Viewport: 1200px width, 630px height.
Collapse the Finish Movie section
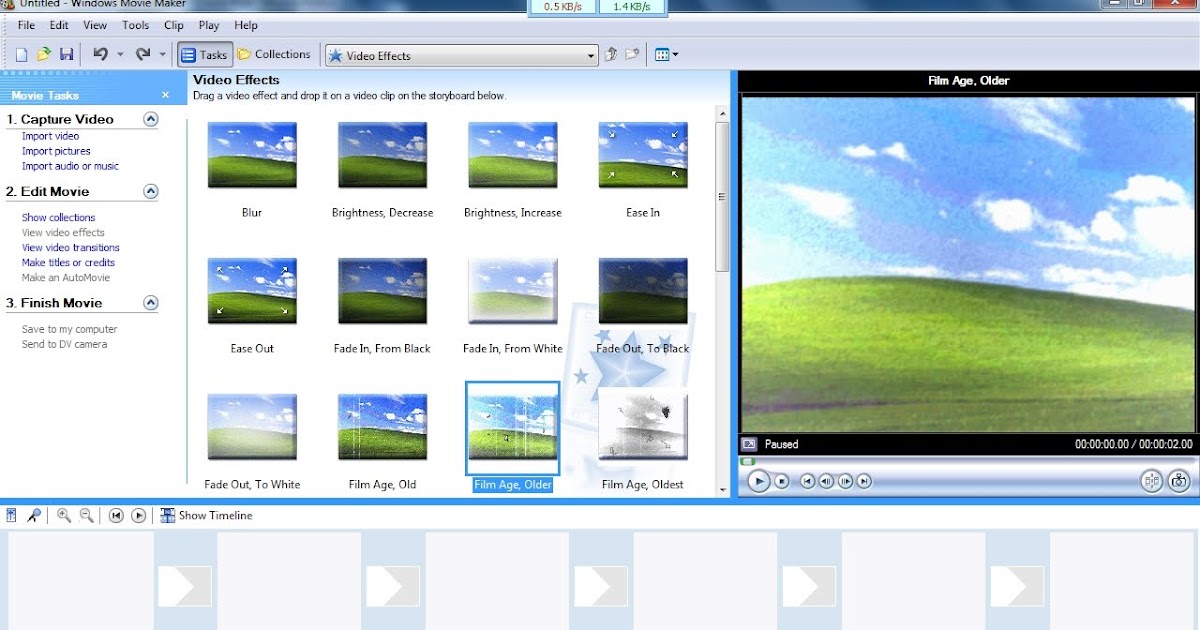click(x=151, y=302)
